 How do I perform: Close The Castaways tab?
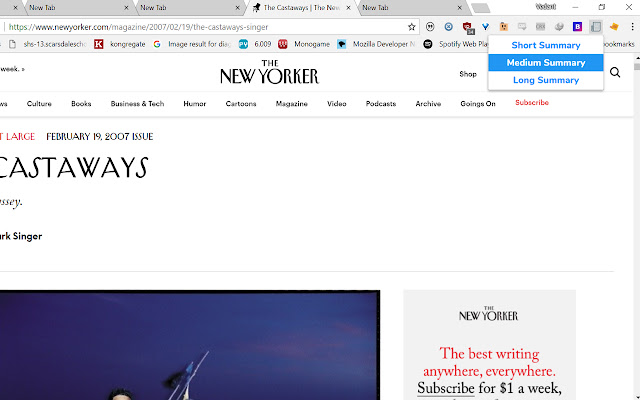coord(349,8)
